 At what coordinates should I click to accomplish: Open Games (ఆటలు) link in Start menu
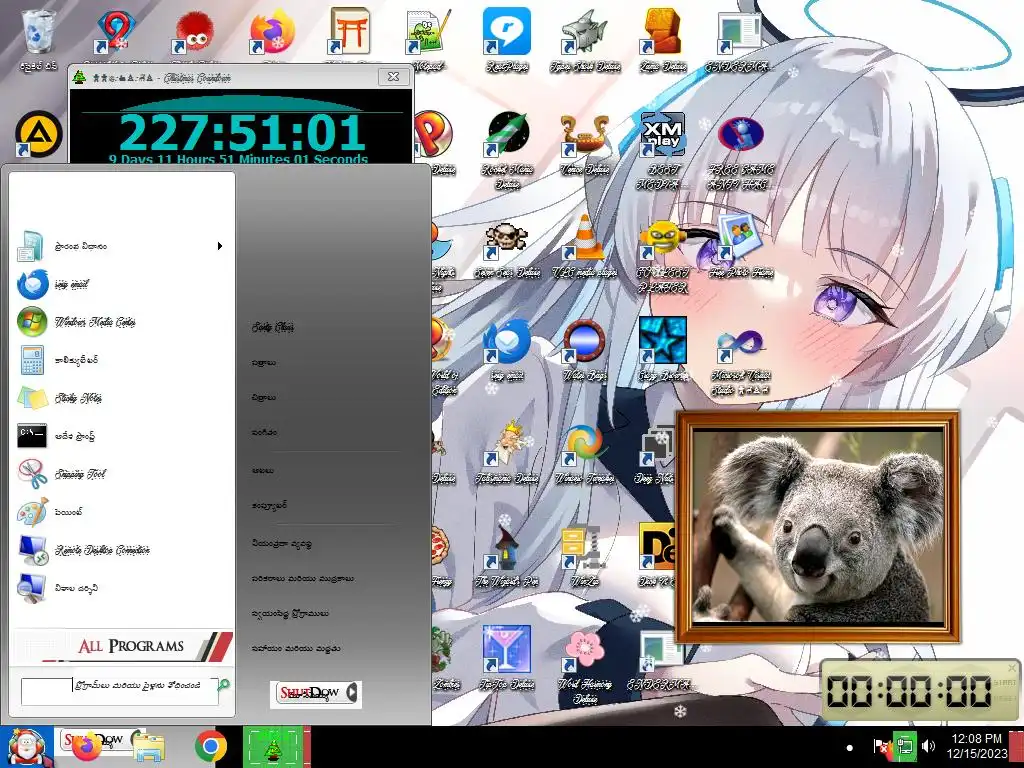[x=263, y=470]
